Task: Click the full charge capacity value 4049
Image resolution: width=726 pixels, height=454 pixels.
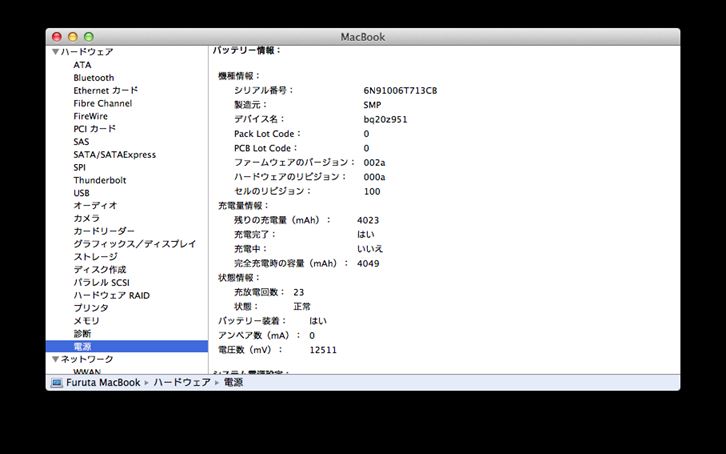Action: [368, 263]
